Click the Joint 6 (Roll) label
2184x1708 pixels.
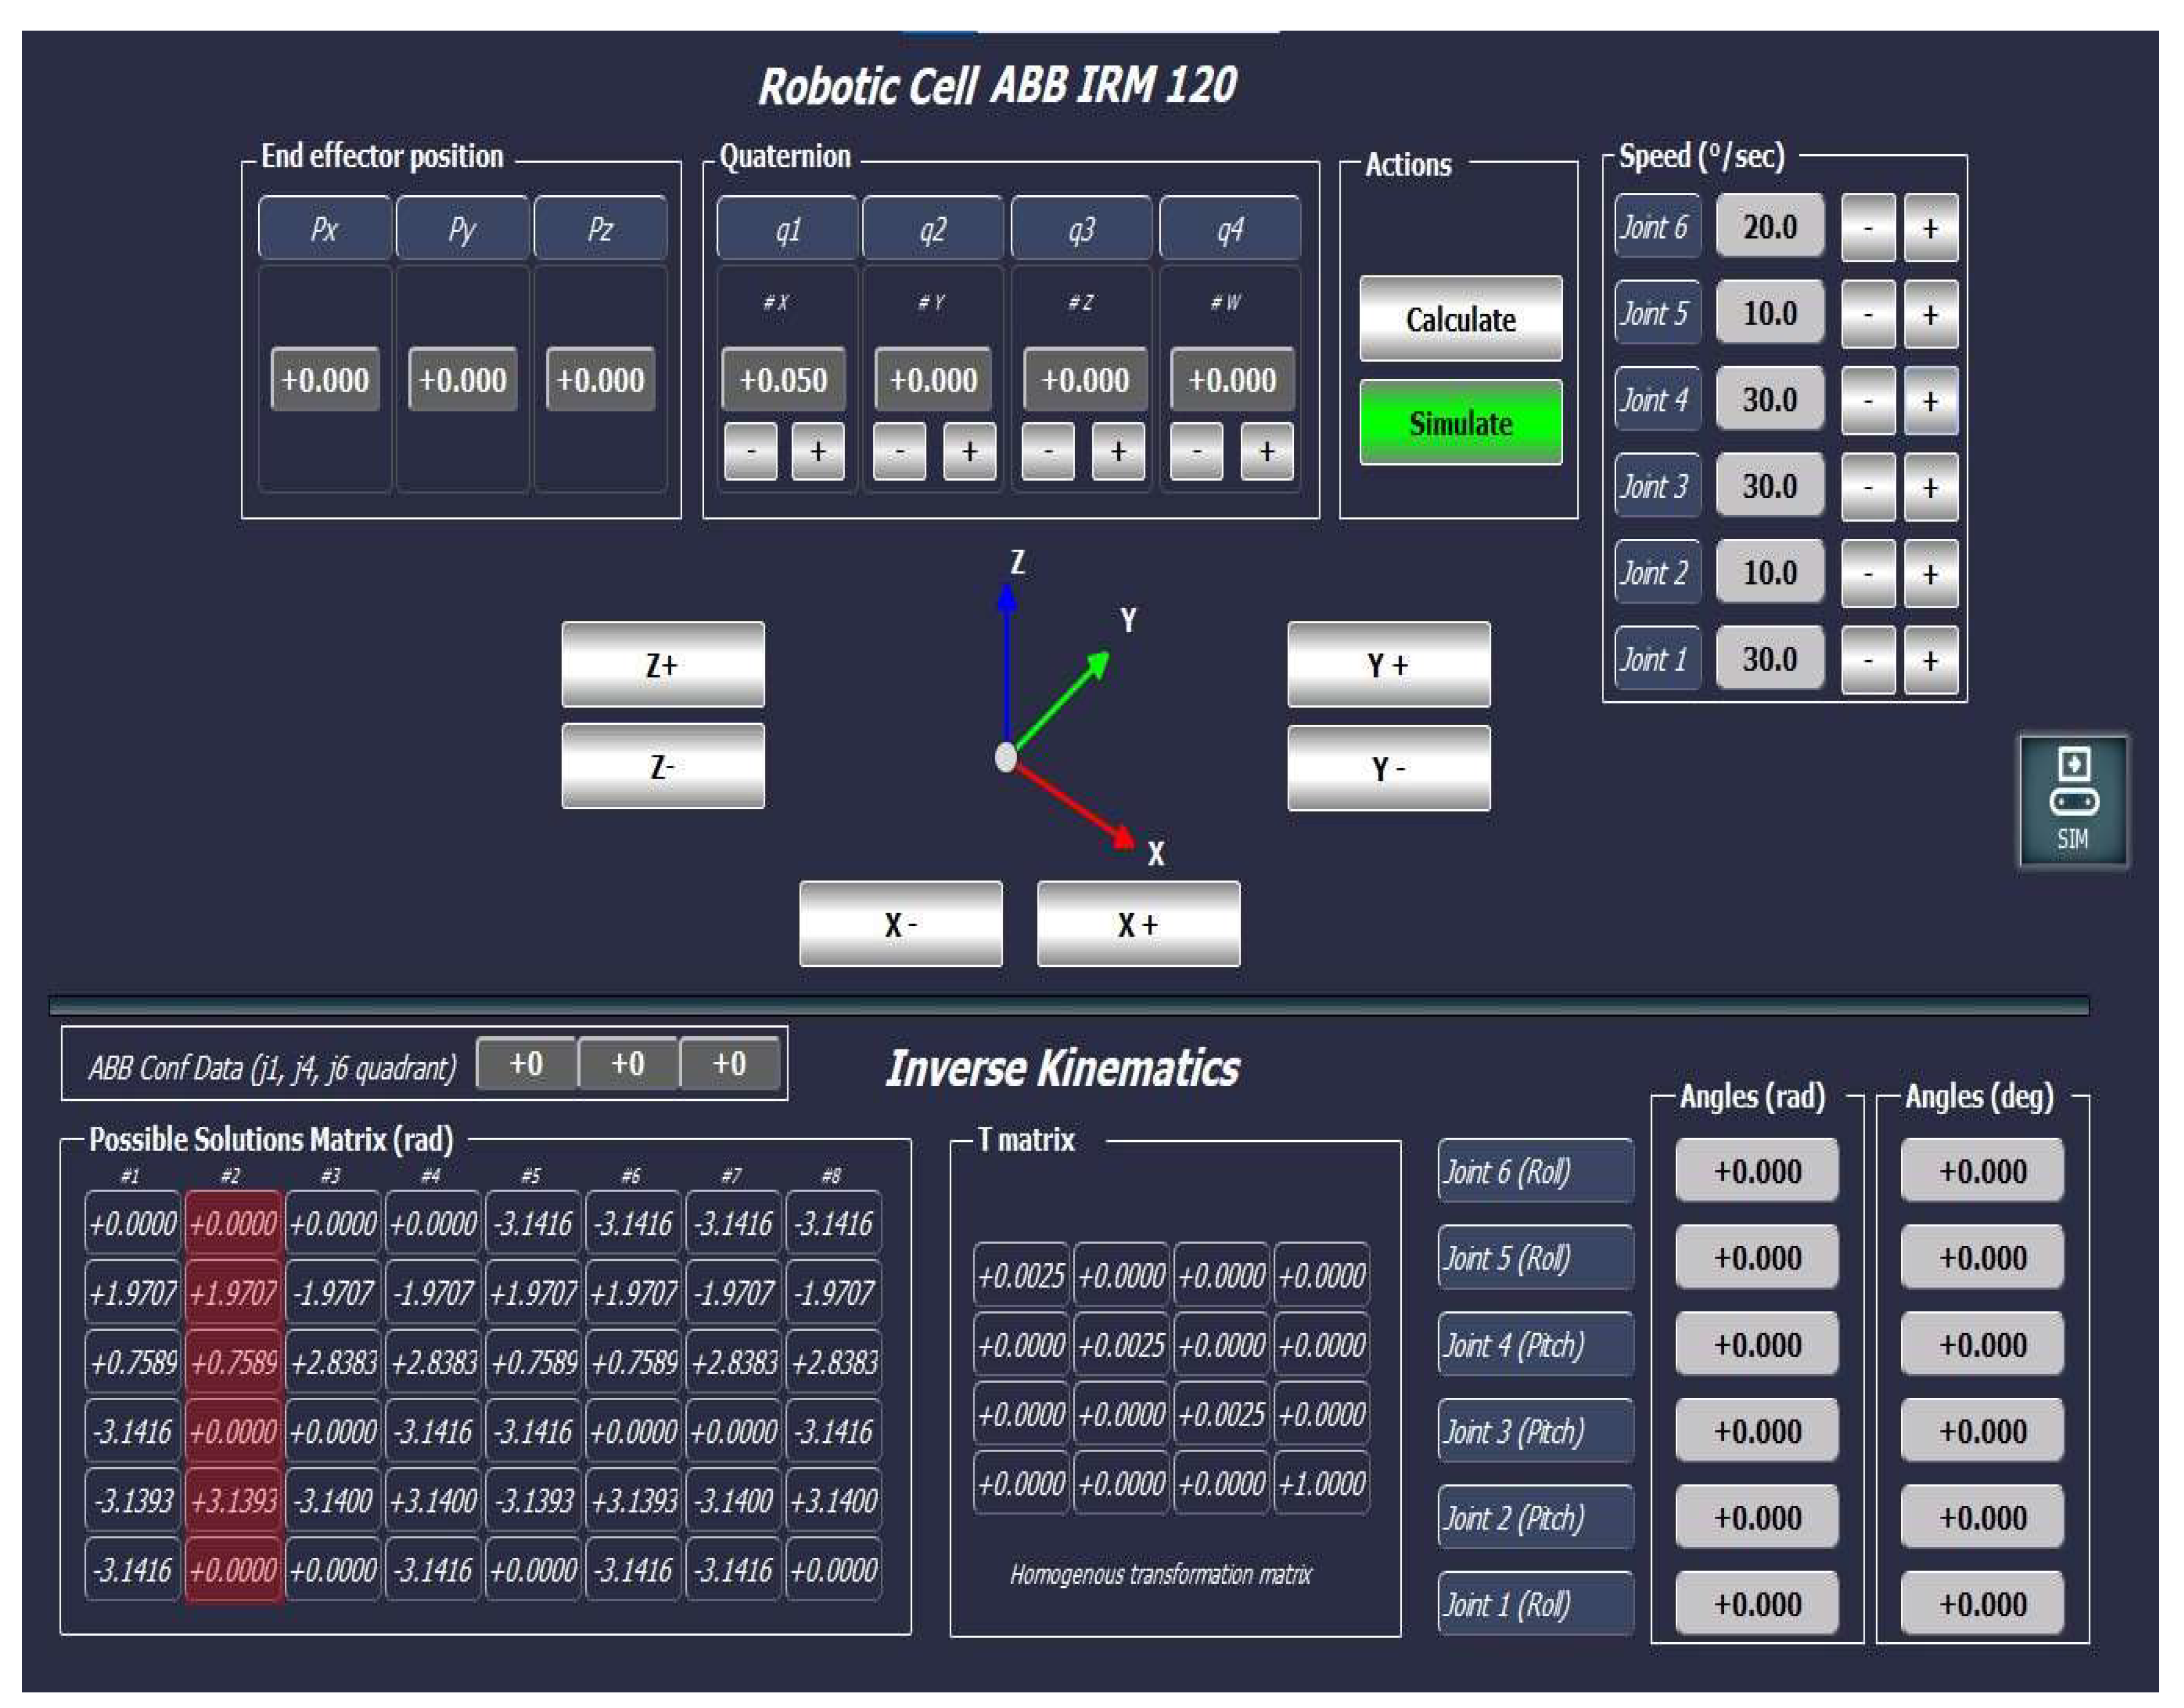pos(1535,1171)
